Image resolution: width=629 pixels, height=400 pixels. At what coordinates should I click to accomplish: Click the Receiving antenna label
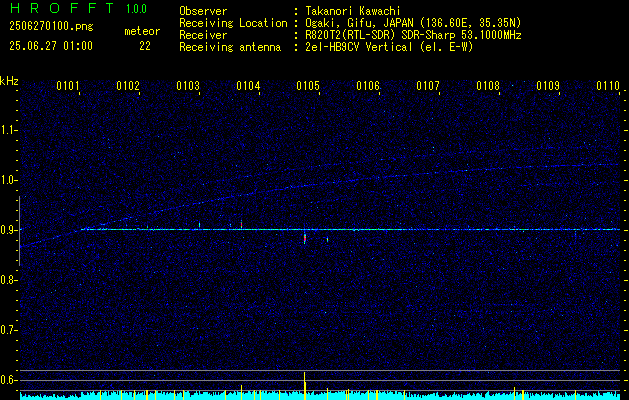(230, 47)
